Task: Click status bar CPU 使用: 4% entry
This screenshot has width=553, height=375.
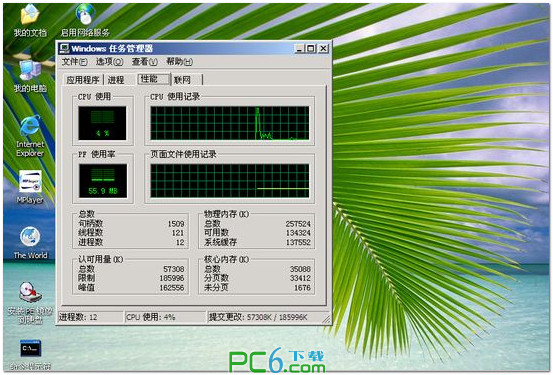Action: pos(165,317)
